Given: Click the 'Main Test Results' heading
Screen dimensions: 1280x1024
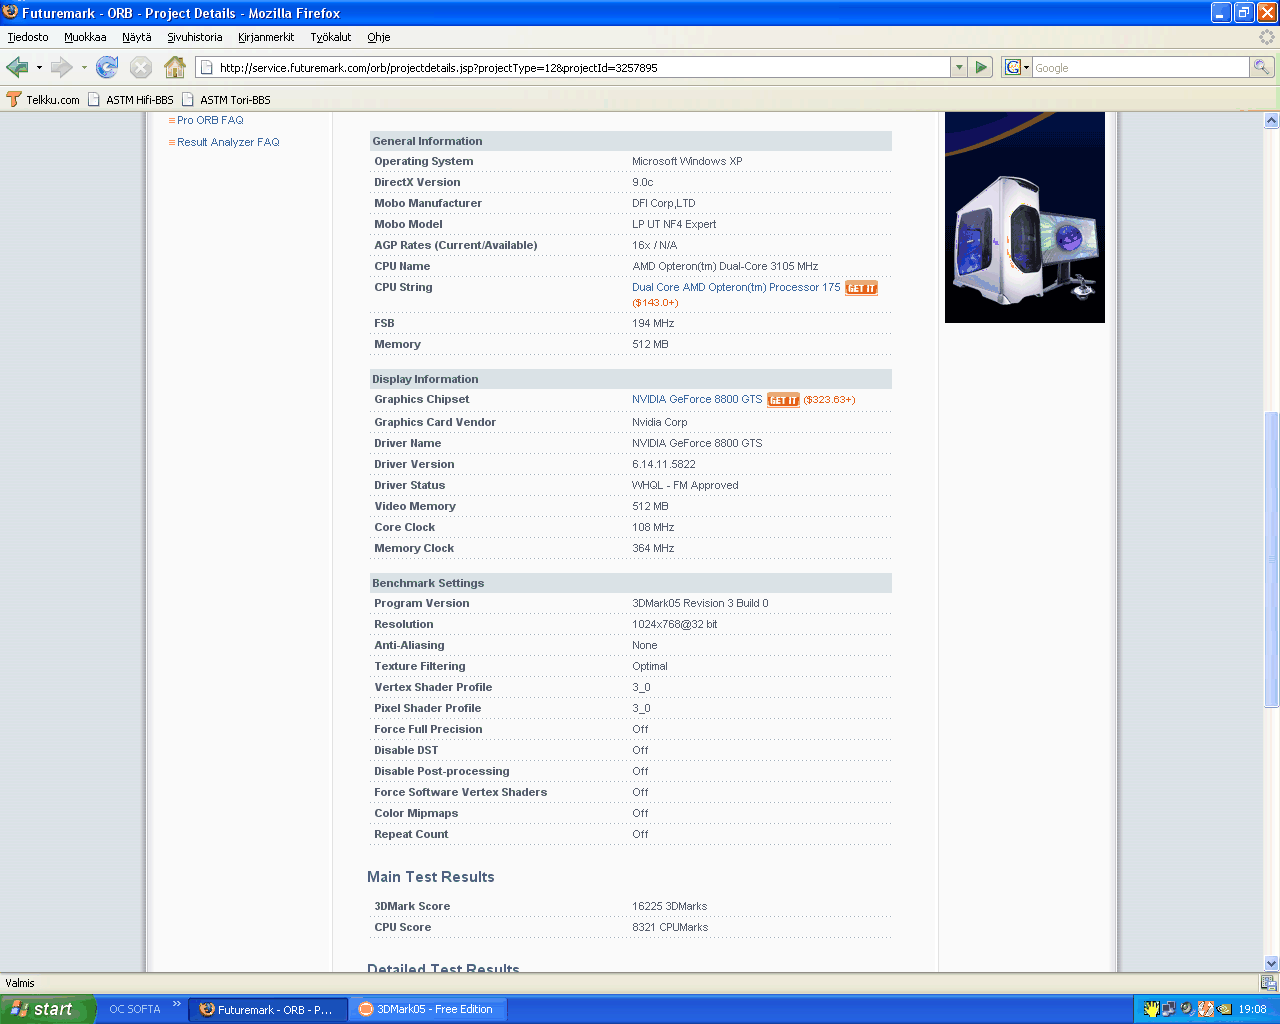Looking at the screenshot, I should pos(431,877).
